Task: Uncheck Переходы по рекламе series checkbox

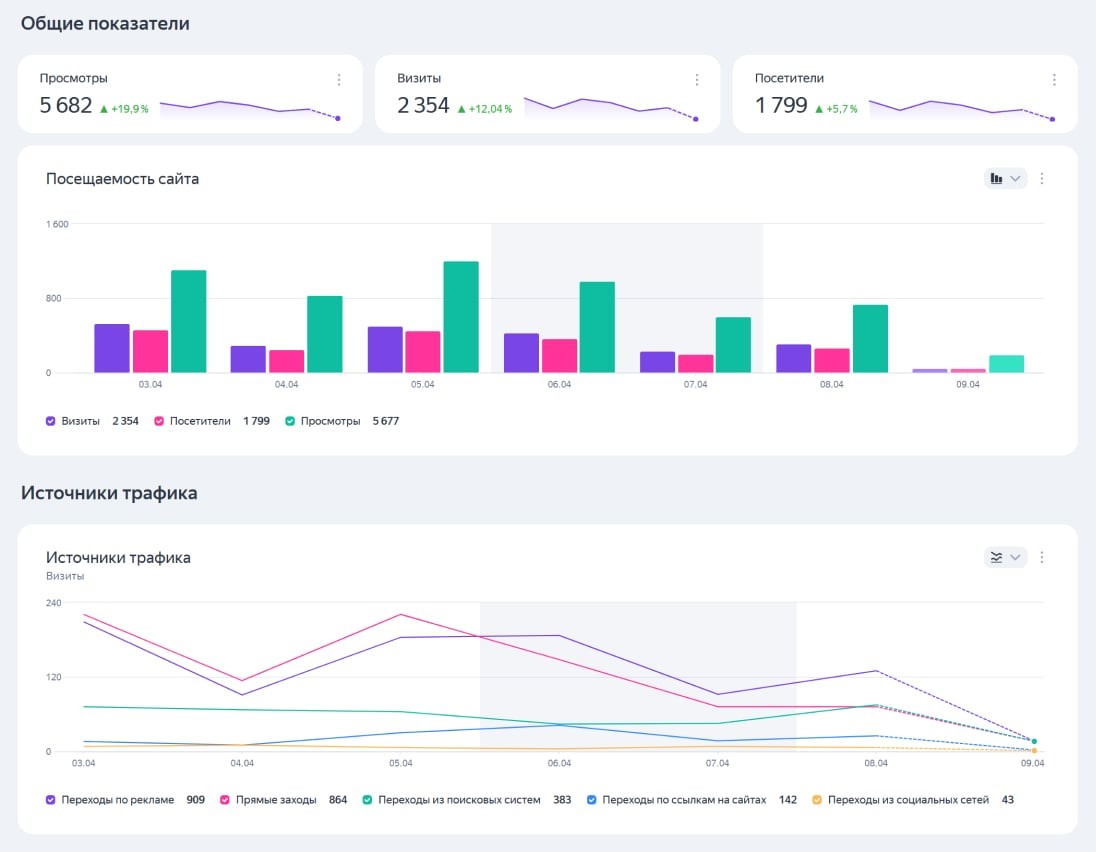Action: (x=51, y=800)
